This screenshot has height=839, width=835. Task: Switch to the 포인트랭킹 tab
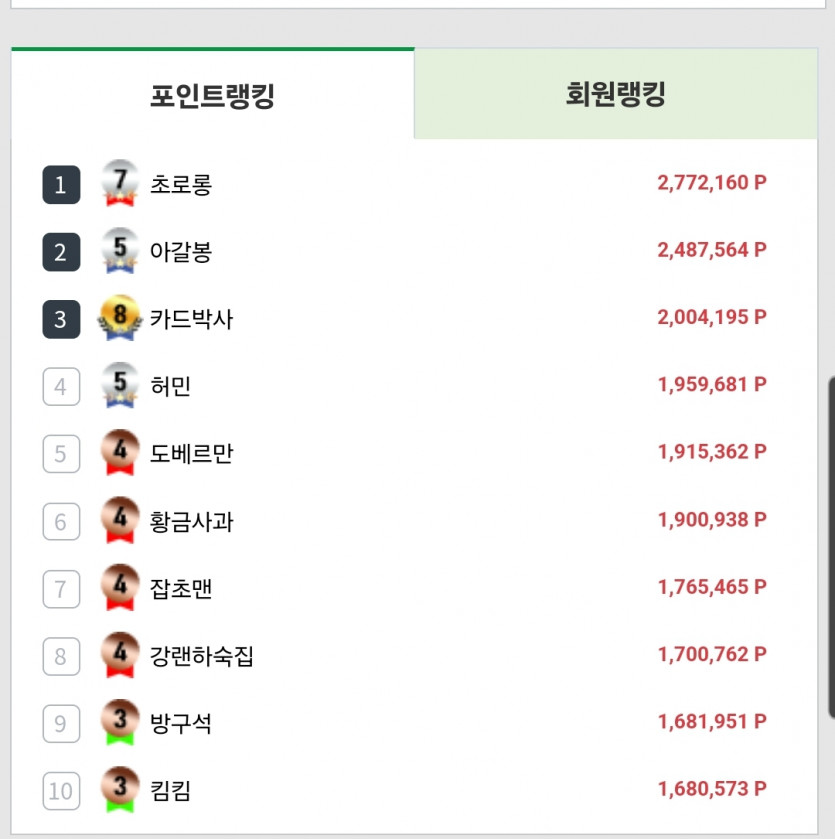(x=212, y=95)
